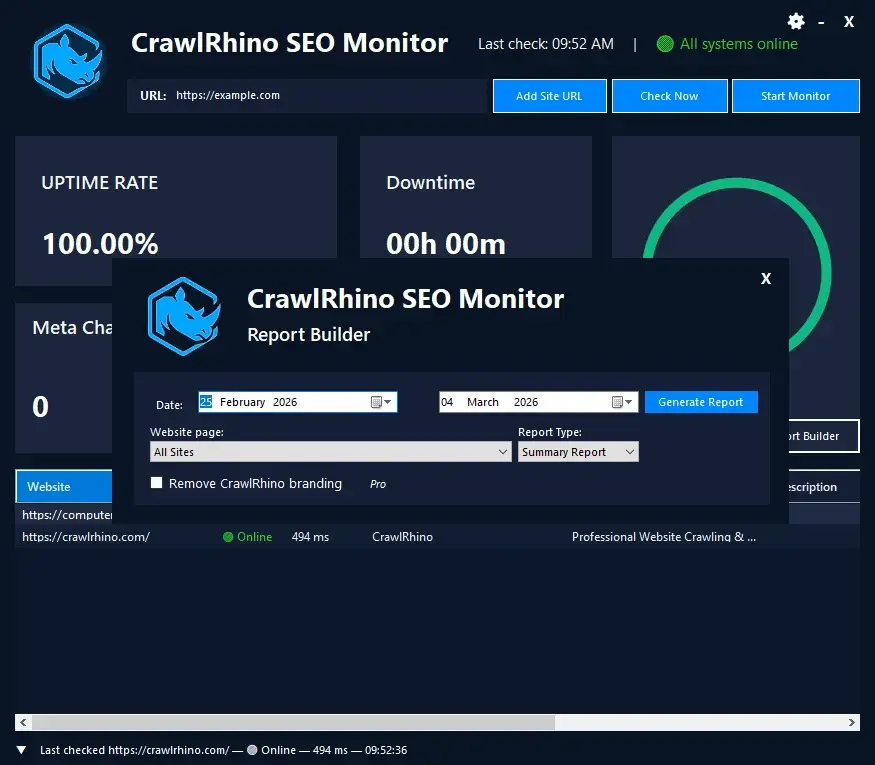Click the horizontal scrollbar right arrow
The image size is (875, 765).
[852, 722]
